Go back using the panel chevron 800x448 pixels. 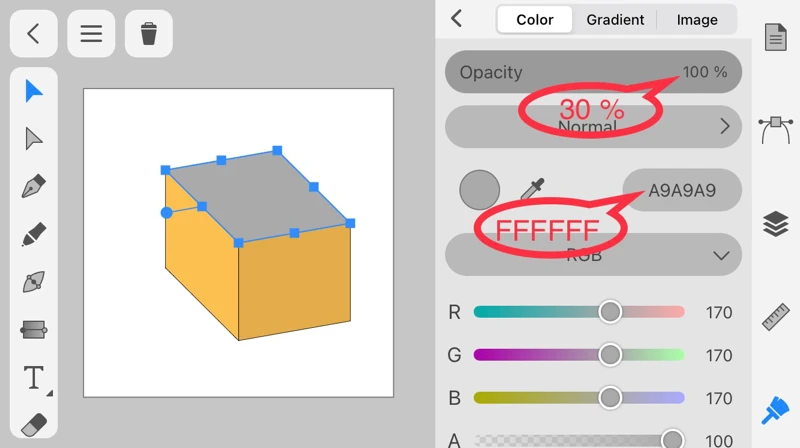pos(457,18)
